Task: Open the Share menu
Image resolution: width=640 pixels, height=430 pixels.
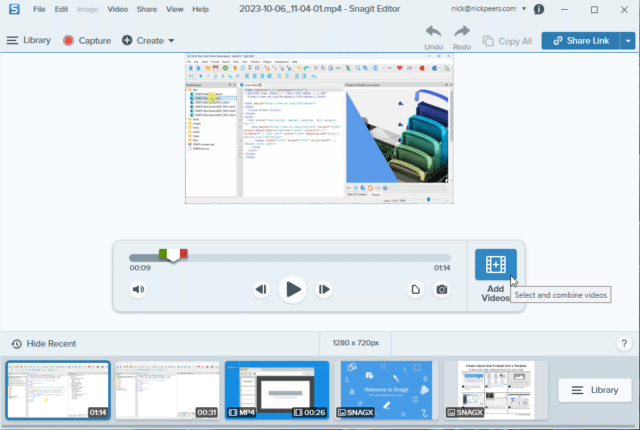Action: point(147,9)
